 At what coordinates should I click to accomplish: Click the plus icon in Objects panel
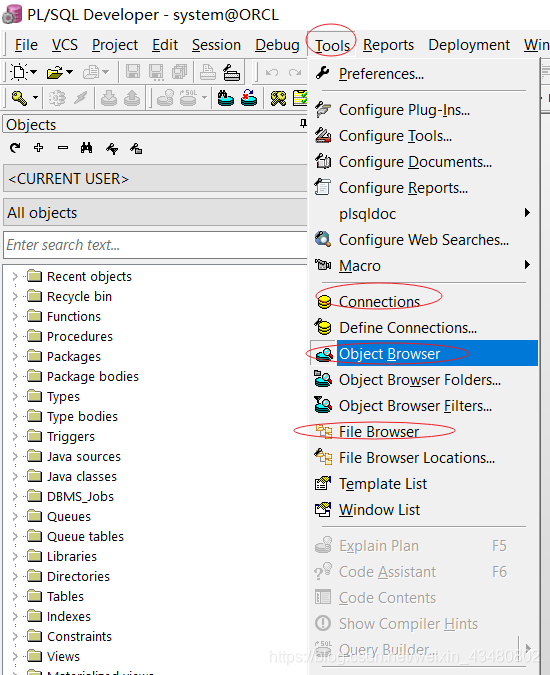tap(39, 148)
